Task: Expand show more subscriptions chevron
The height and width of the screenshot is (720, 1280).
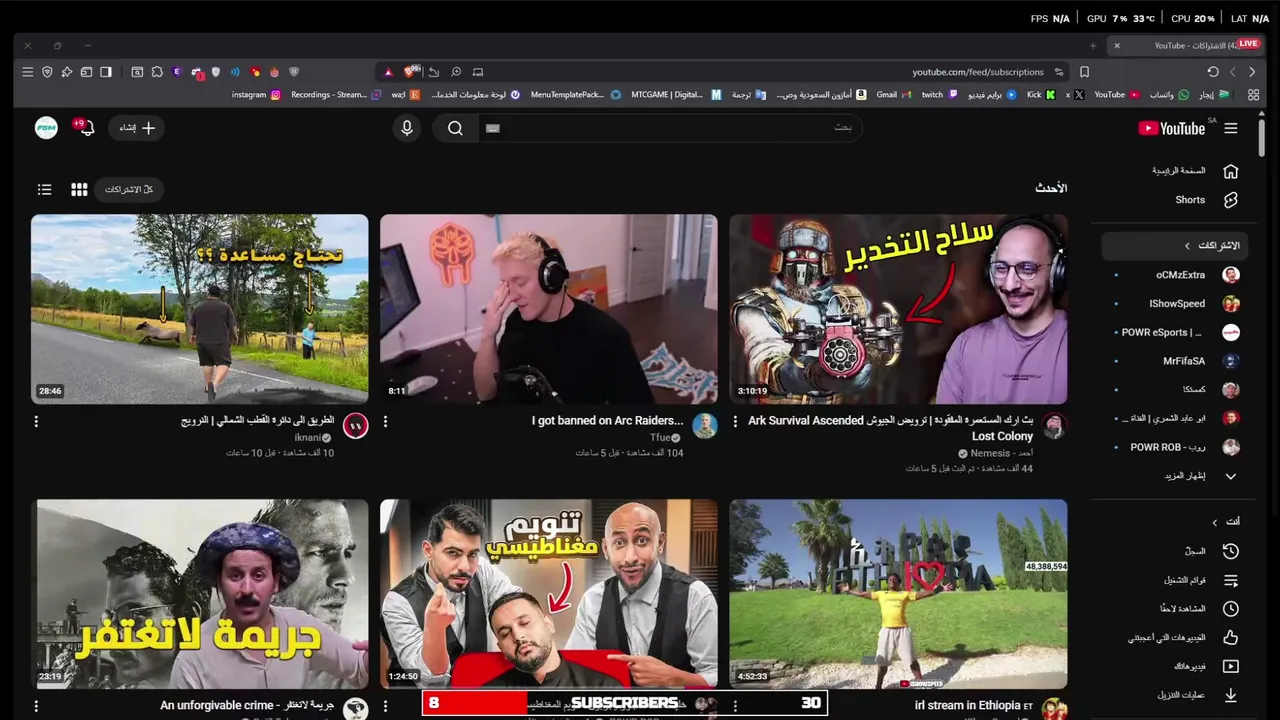Action: click(x=1231, y=476)
